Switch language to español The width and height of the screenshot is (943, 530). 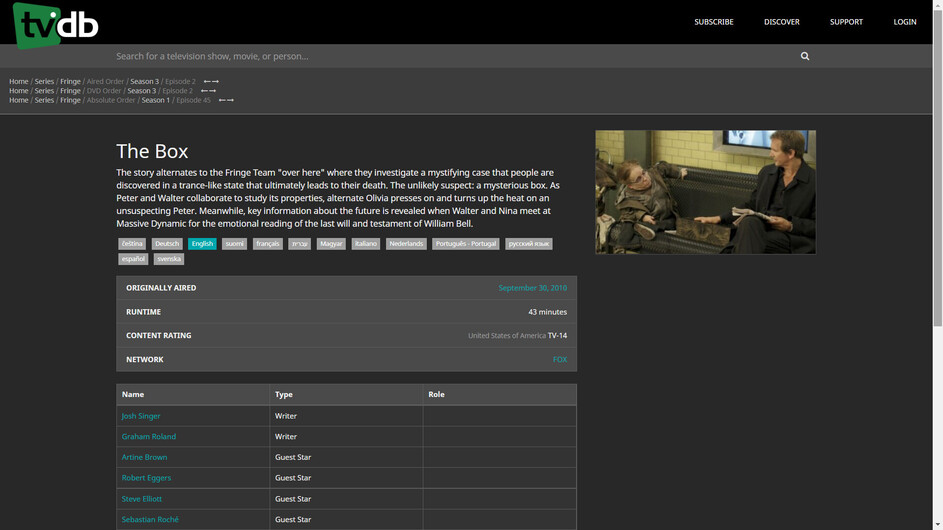(x=133, y=259)
